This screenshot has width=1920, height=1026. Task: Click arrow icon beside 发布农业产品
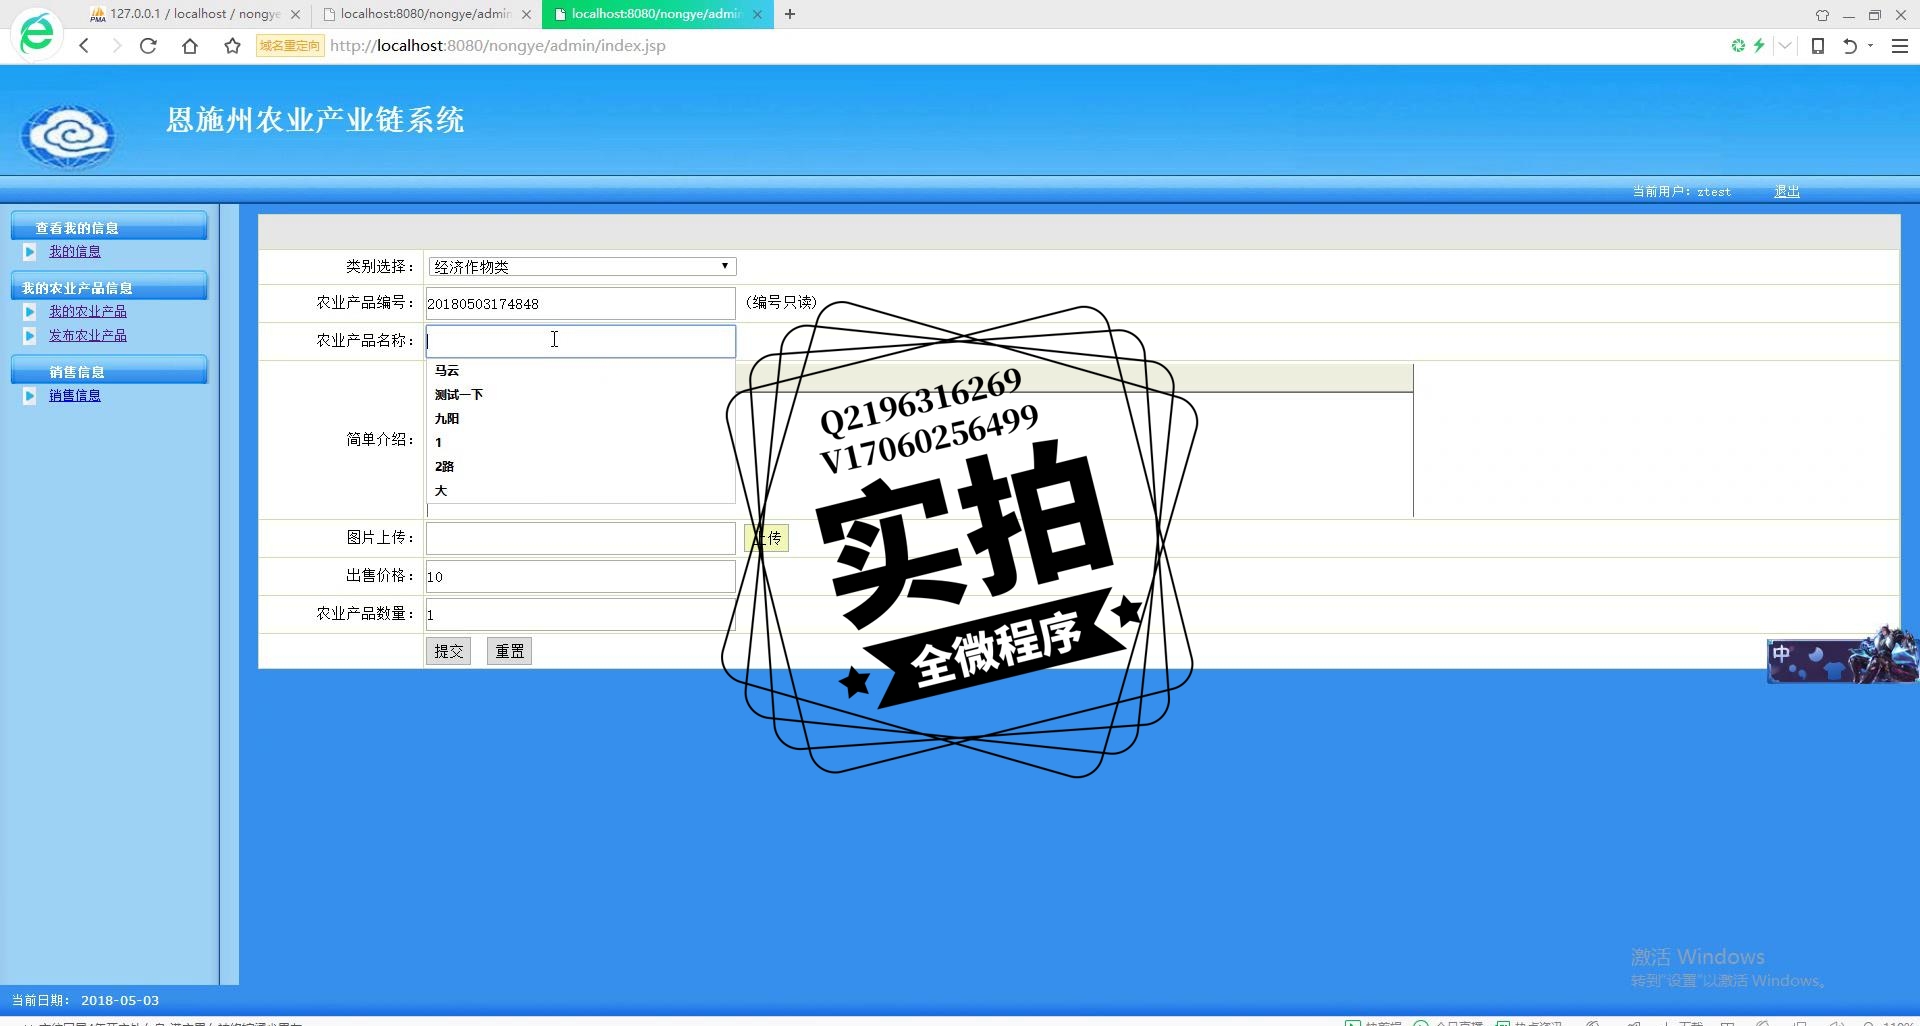(29, 336)
